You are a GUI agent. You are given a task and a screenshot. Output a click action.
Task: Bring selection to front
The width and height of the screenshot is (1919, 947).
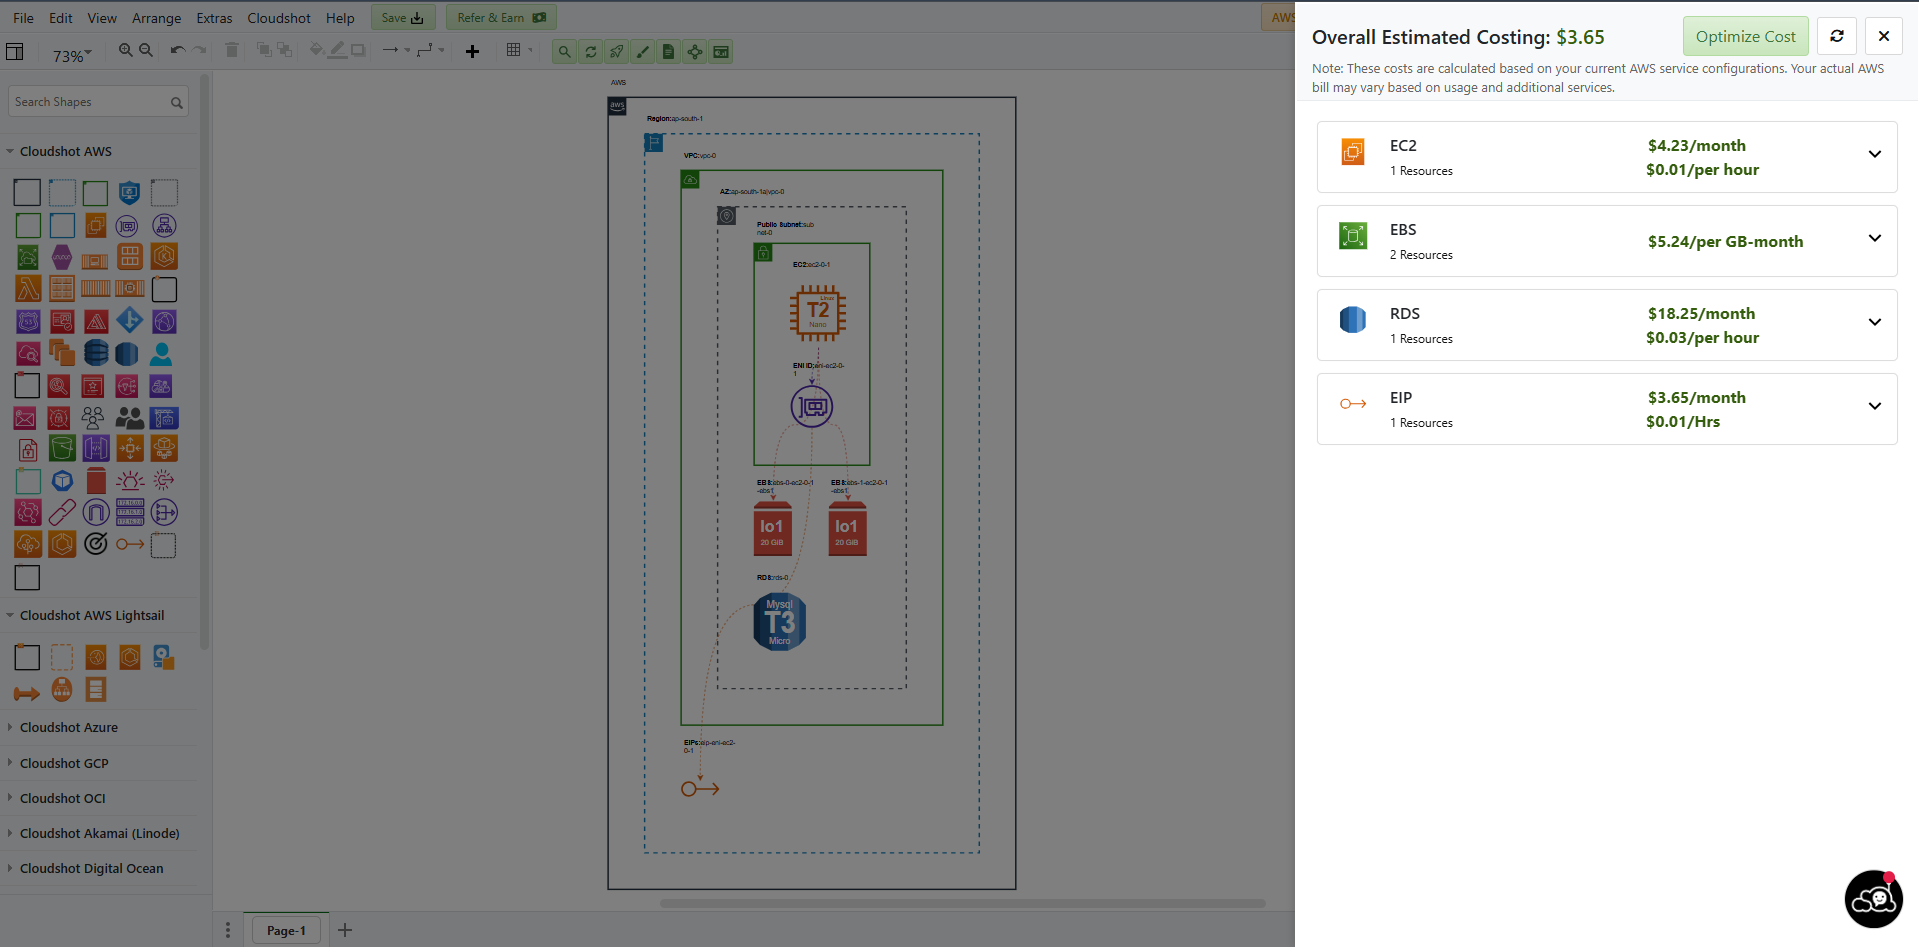pos(264,50)
